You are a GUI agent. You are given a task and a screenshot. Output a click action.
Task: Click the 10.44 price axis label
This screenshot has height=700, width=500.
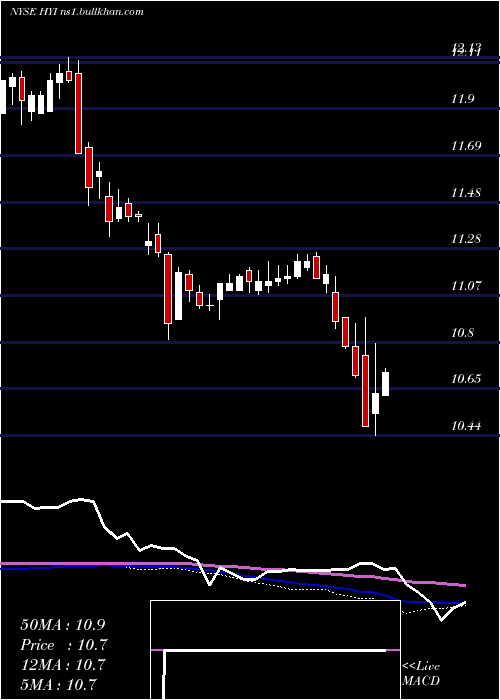coord(466,426)
